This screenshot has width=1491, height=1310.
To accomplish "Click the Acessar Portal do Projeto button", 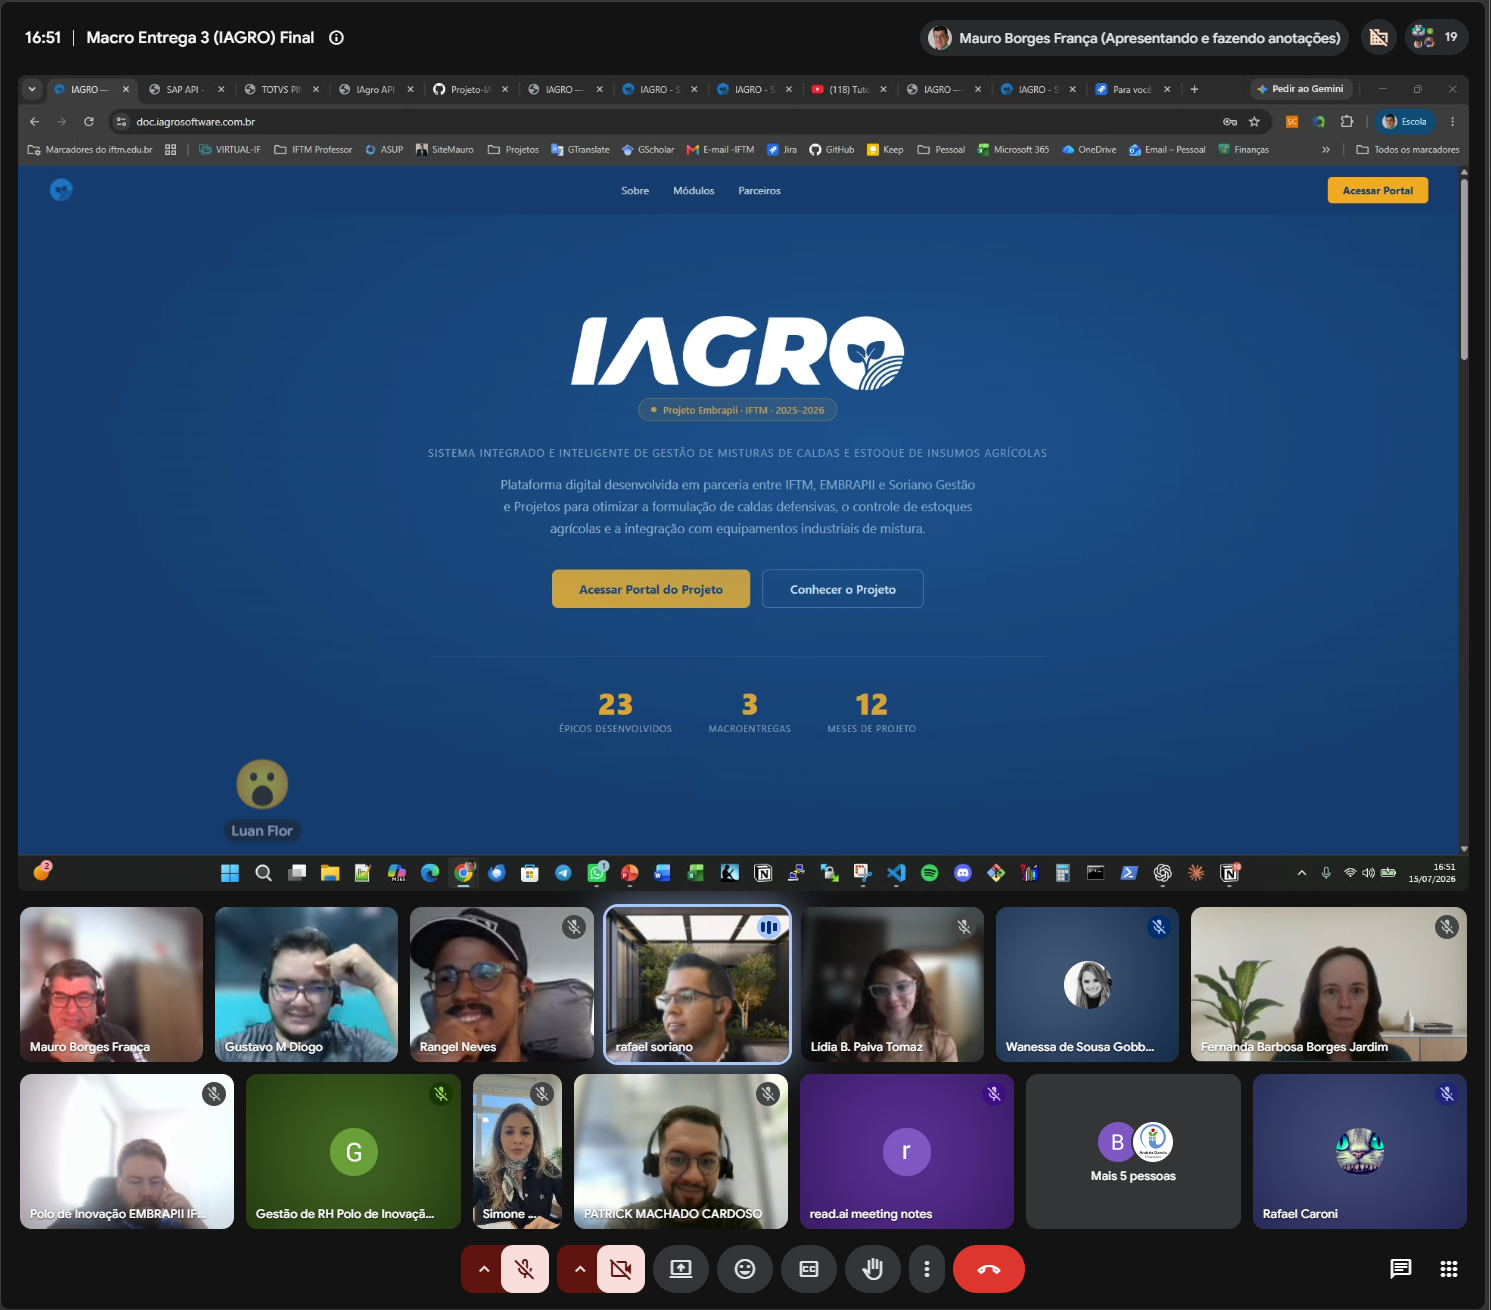I will click(651, 589).
